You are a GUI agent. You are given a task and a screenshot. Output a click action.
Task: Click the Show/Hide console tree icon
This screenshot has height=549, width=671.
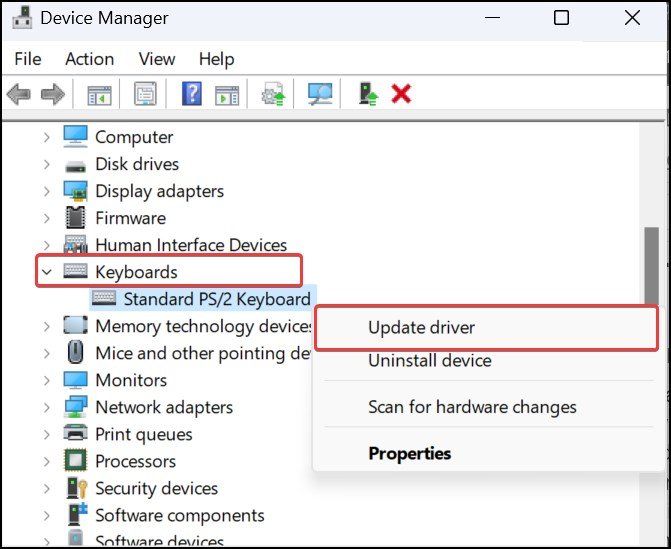[99, 94]
